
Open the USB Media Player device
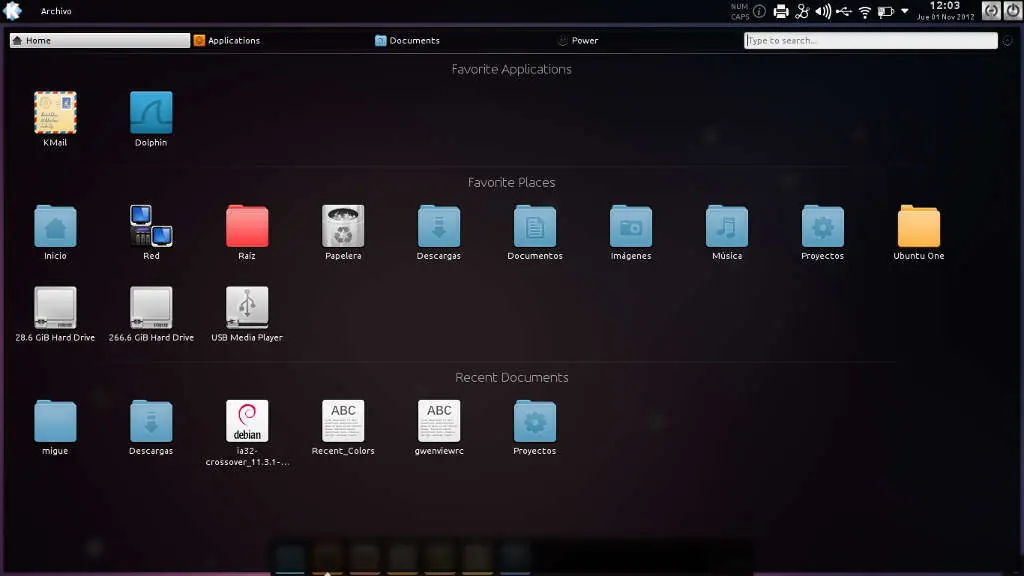247,314
